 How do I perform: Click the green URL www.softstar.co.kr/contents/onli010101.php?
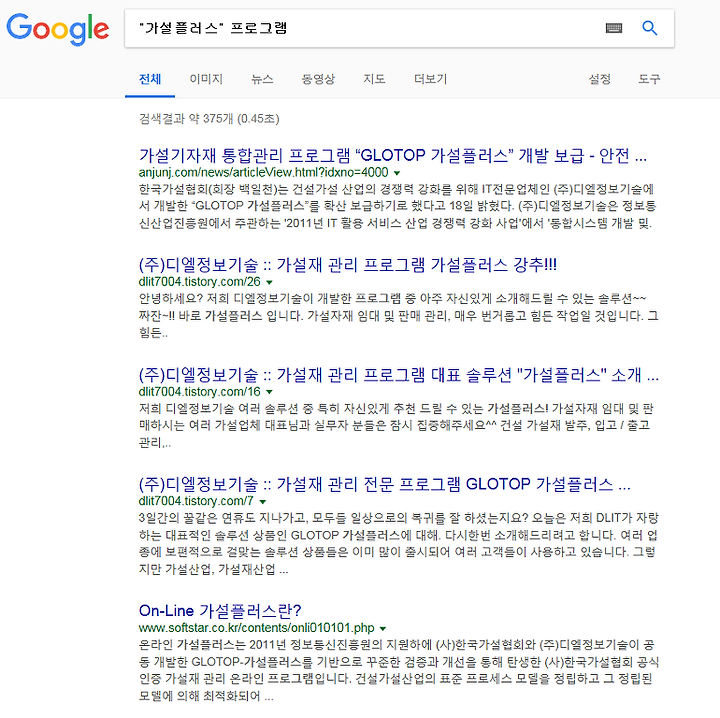256,628
